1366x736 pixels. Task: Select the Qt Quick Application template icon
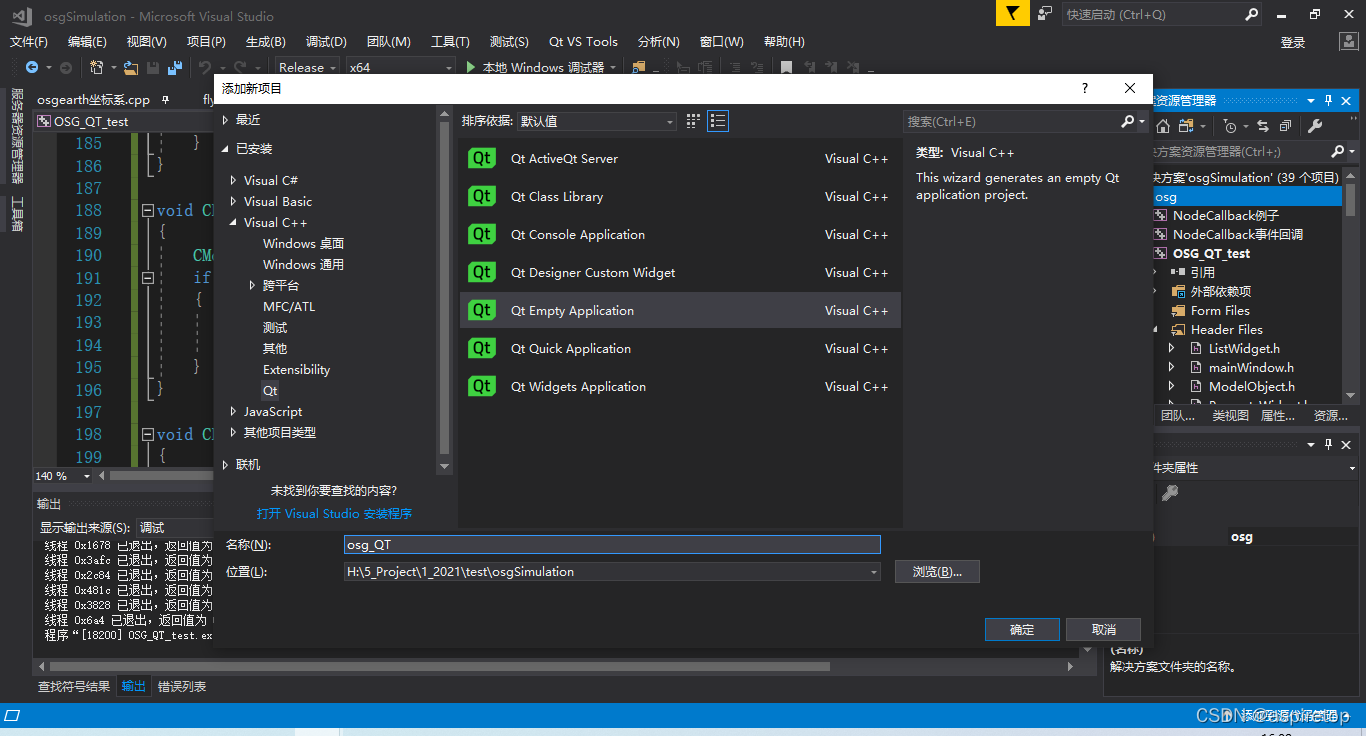coord(482,349)
